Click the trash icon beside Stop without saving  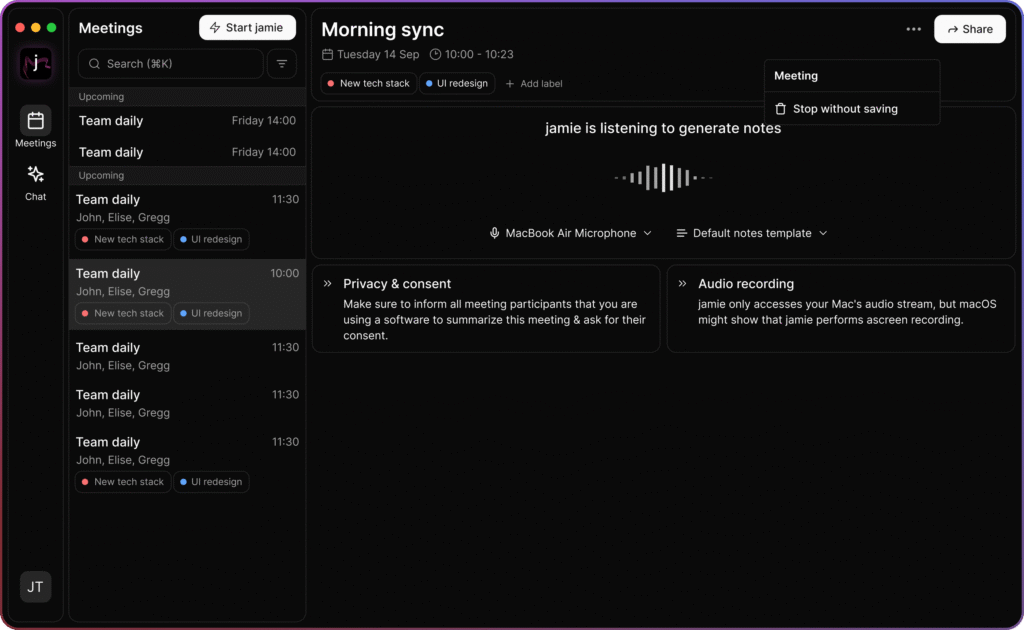781,108
